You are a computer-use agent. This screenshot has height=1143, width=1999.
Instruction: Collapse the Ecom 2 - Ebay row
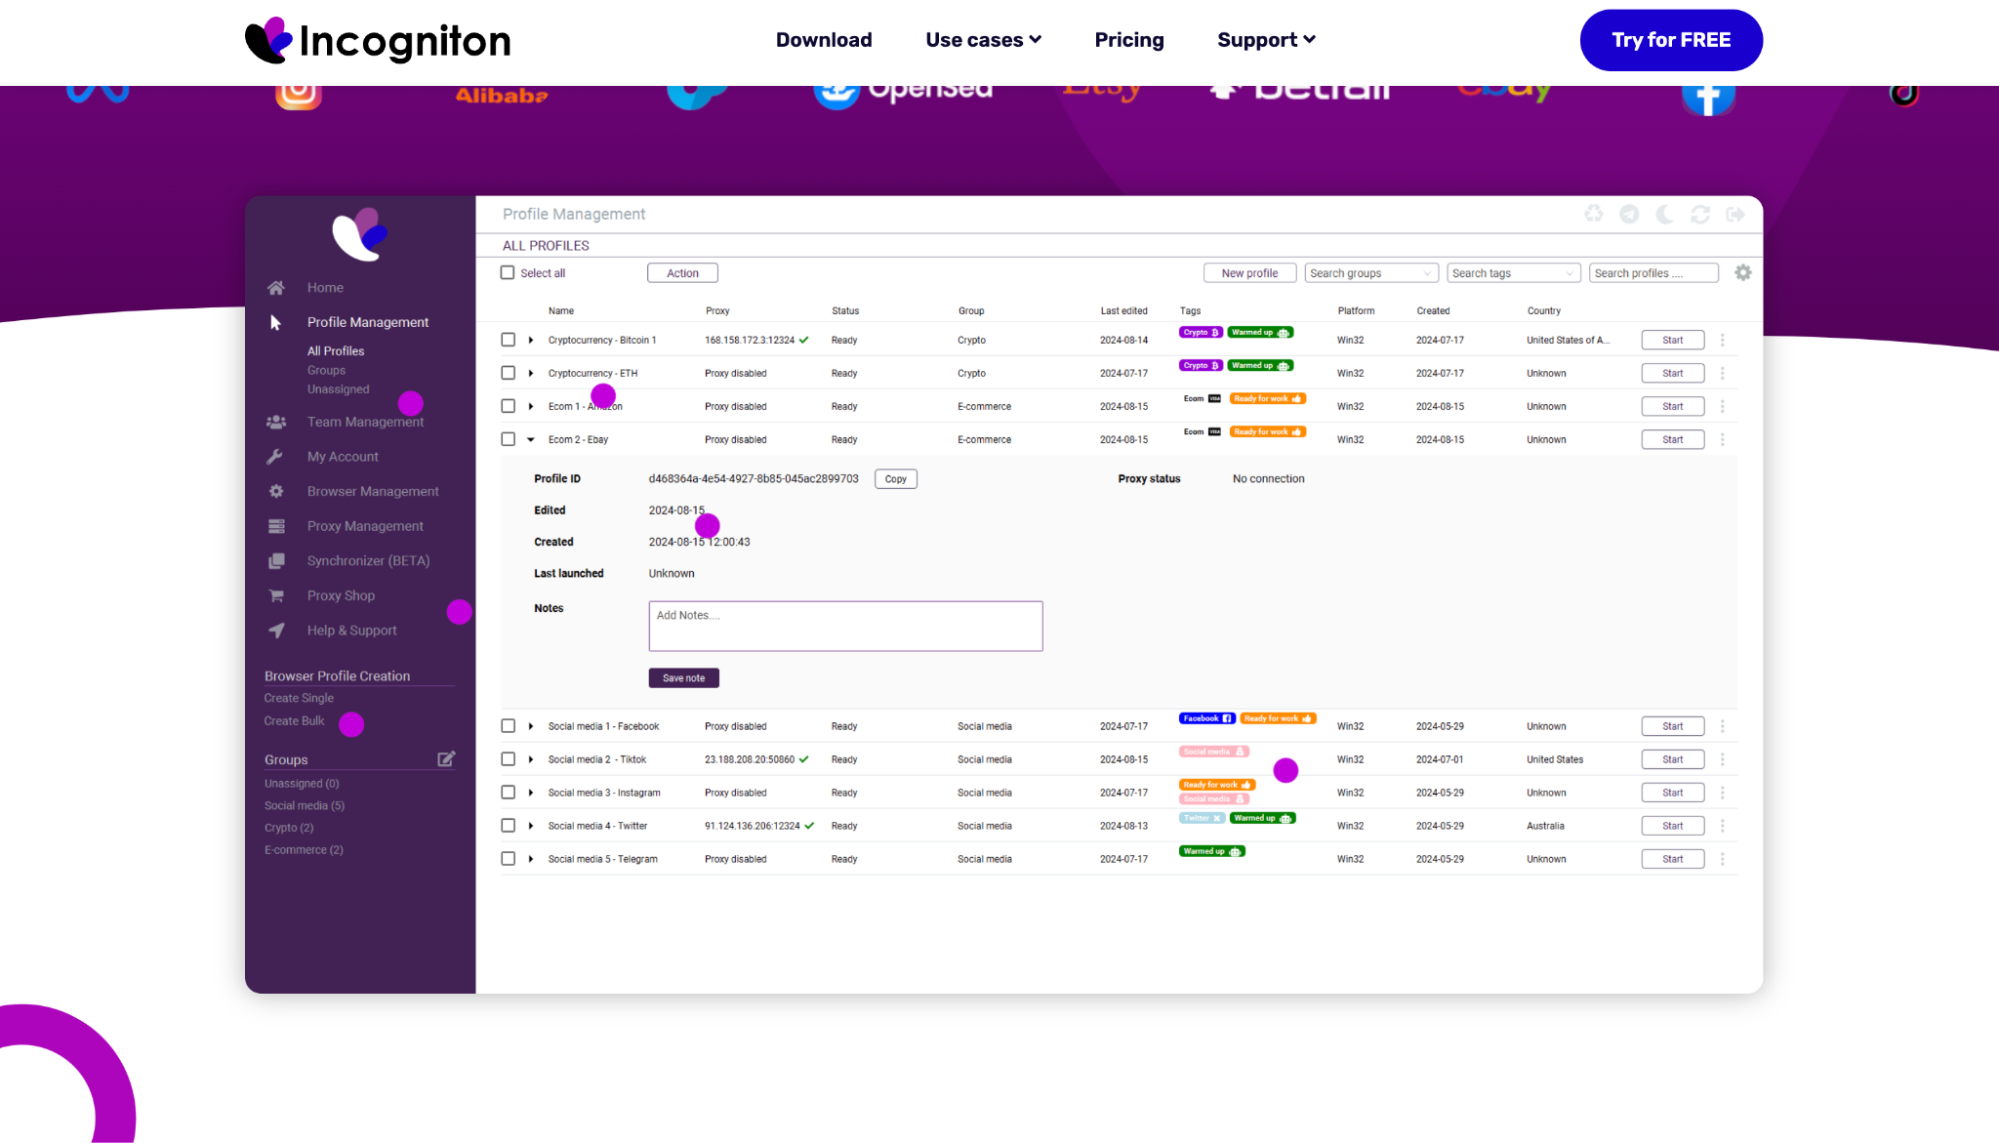[531, 440]
